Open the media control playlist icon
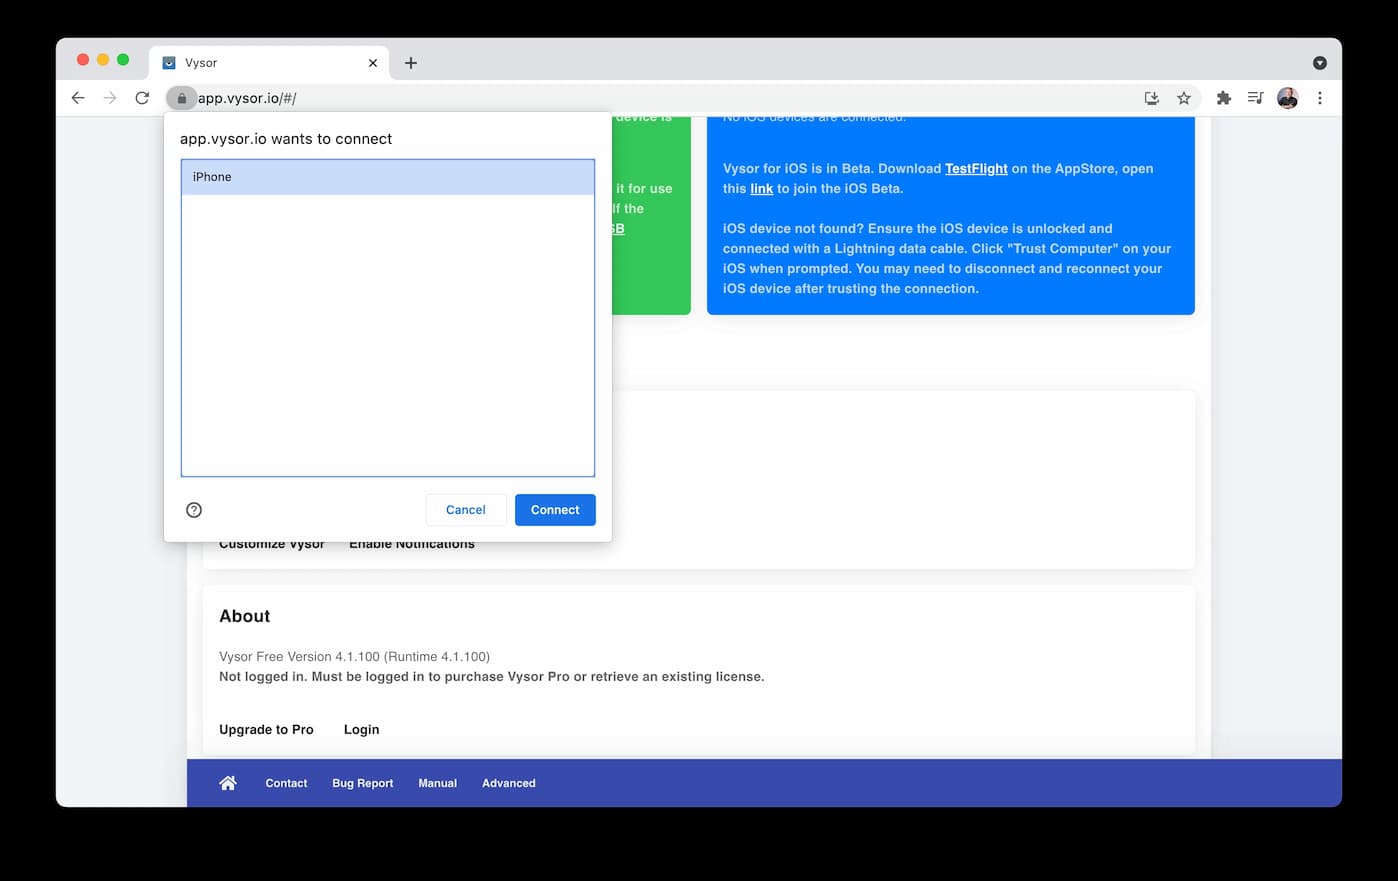 pos(1255,98)
